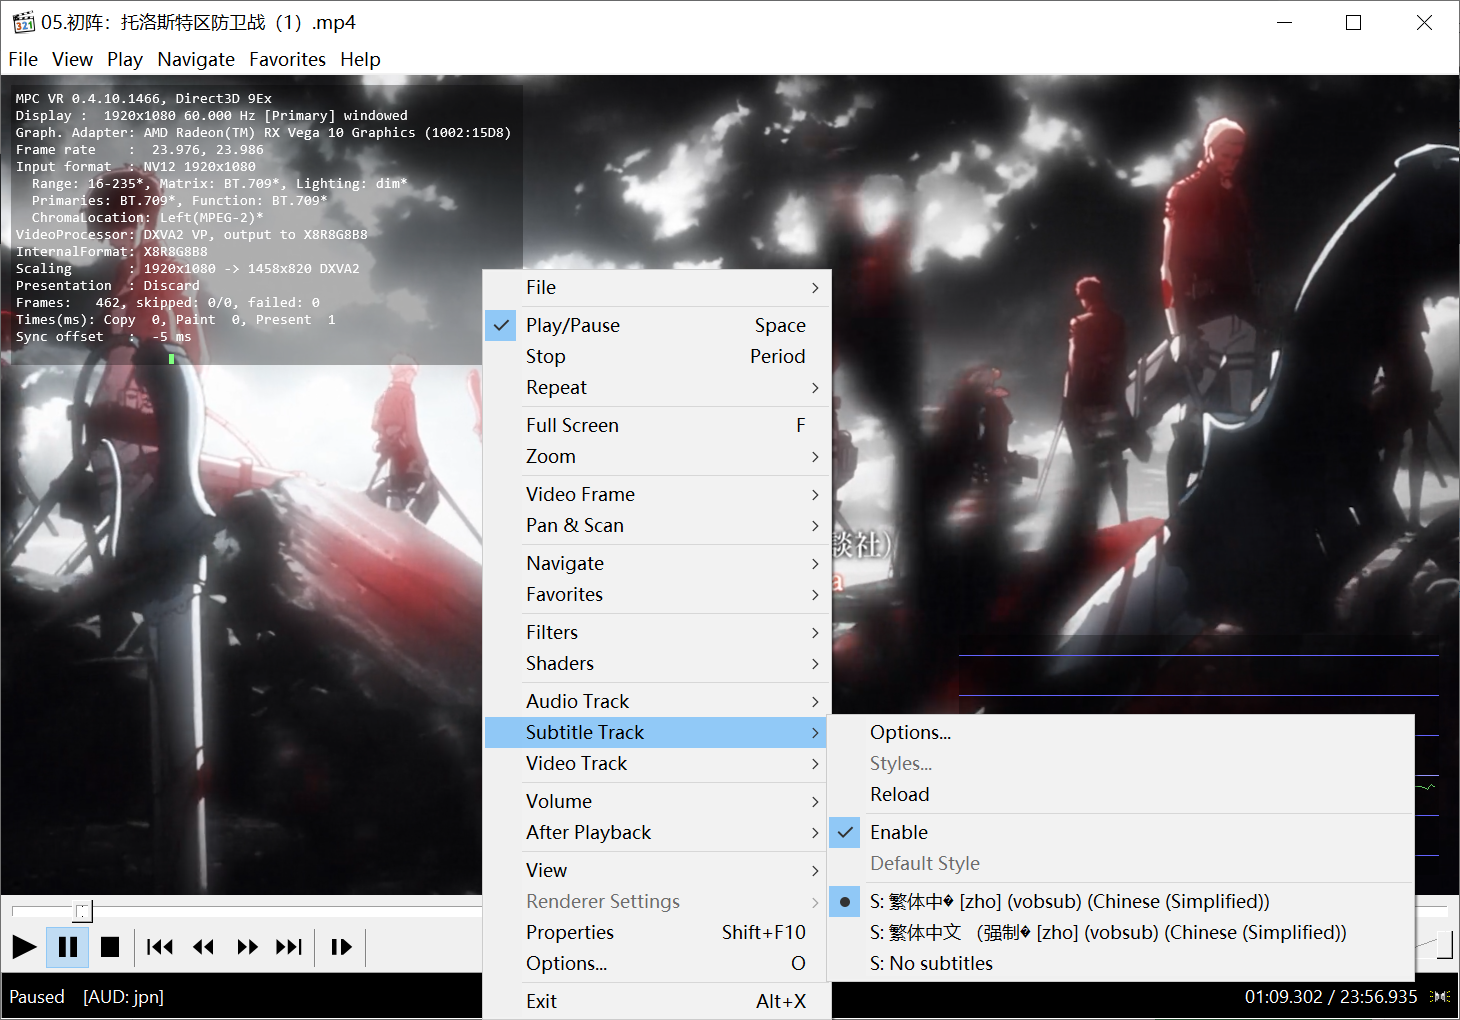This screenshot has height=1020, width=1460.
Task: Click the Pause icon in the toolbar
Action: [x=67, y=947]
